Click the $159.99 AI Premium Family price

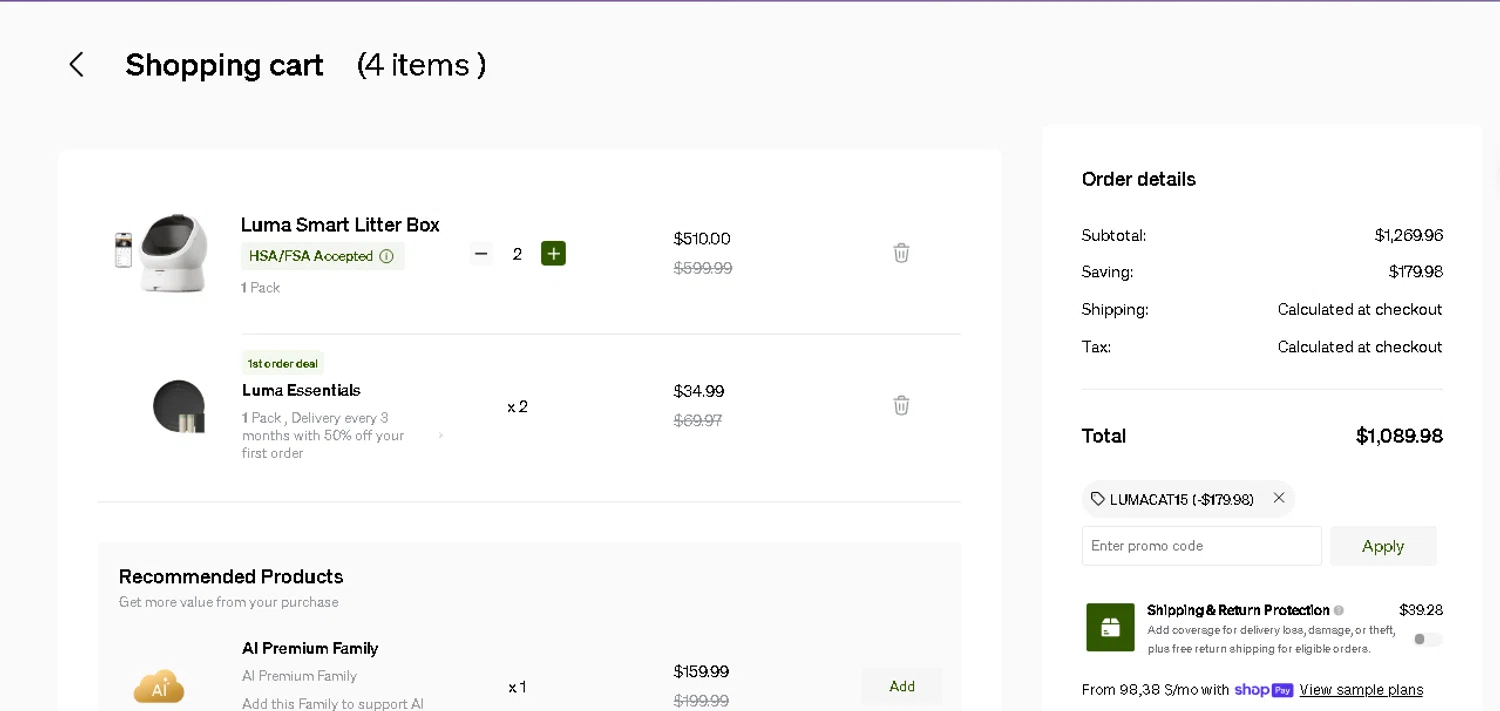pyautogui.click(x=701, y=671)
